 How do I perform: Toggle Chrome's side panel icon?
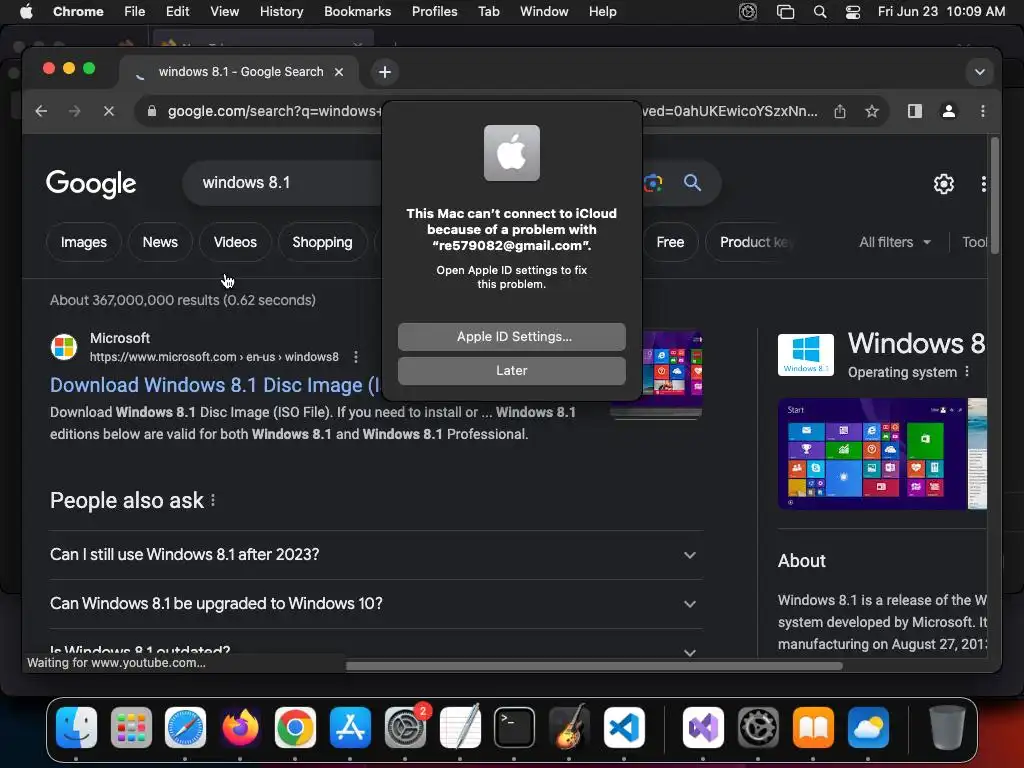915,111
